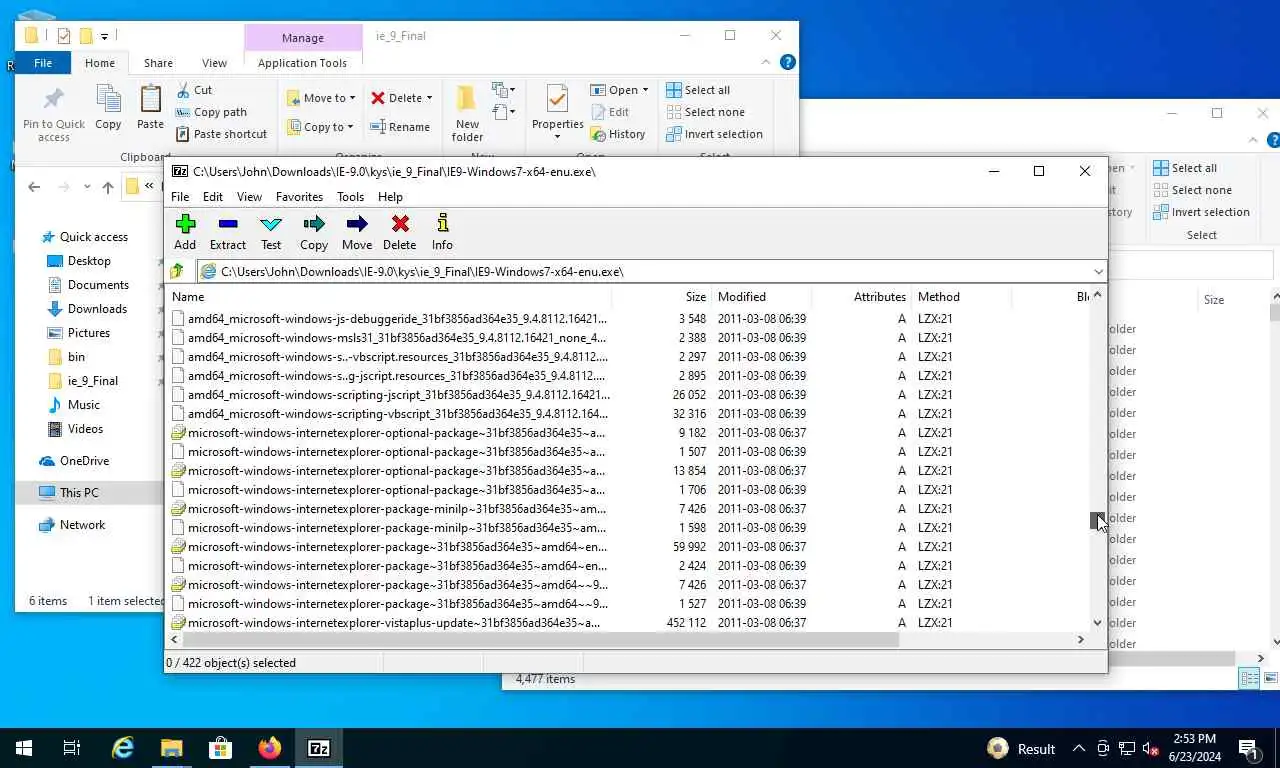1280x768 pixels.
Task: Select internetexplorer-vistaplus-update file row
Action: pyautogui.click(x=628, y=623)
